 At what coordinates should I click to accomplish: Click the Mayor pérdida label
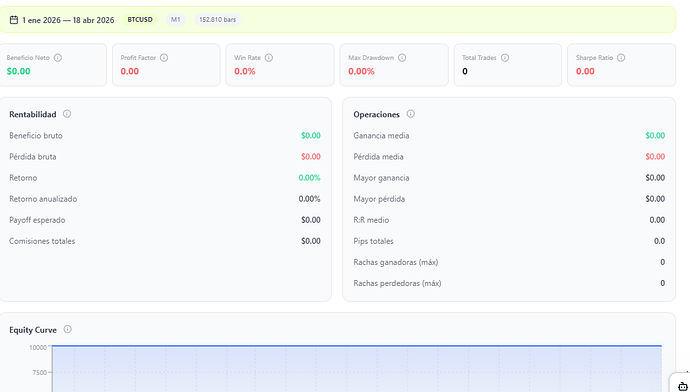pos(379,199)
